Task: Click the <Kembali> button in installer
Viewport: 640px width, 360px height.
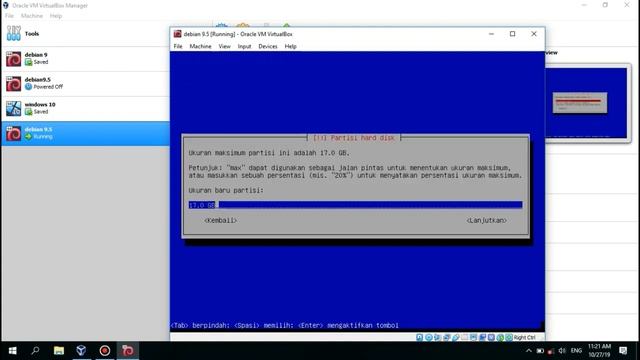Action: point(220,220)
